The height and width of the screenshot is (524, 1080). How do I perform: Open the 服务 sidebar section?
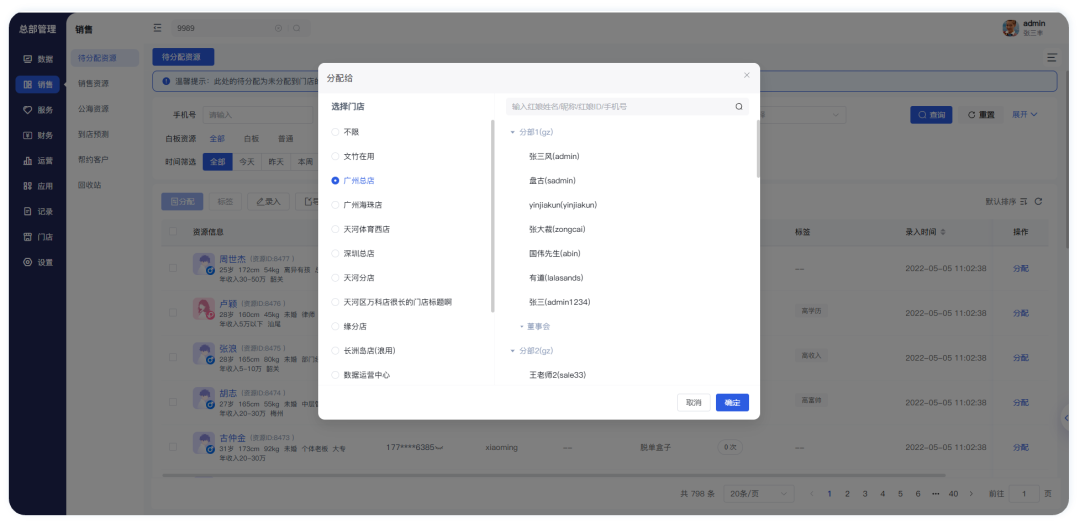tap(38, 109)
